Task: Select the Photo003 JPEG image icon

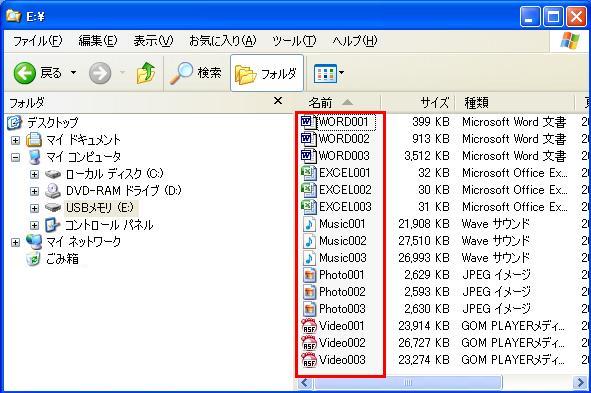Action: pos(309,309)
